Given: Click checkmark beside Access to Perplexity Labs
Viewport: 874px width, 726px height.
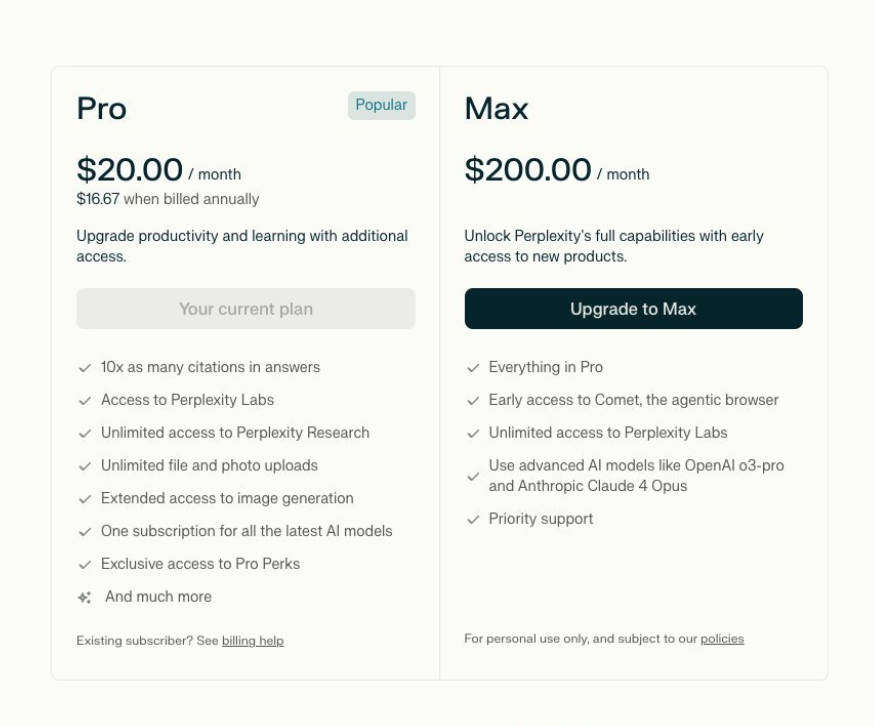Looking at the screenshot, I should click(85, 401).
